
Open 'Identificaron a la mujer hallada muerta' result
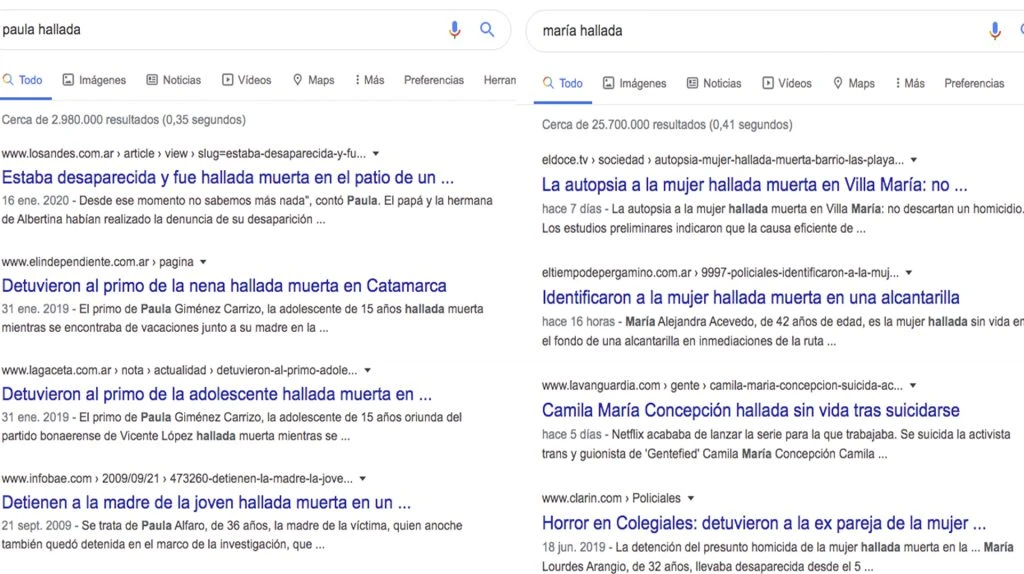(x=750, y=297)
